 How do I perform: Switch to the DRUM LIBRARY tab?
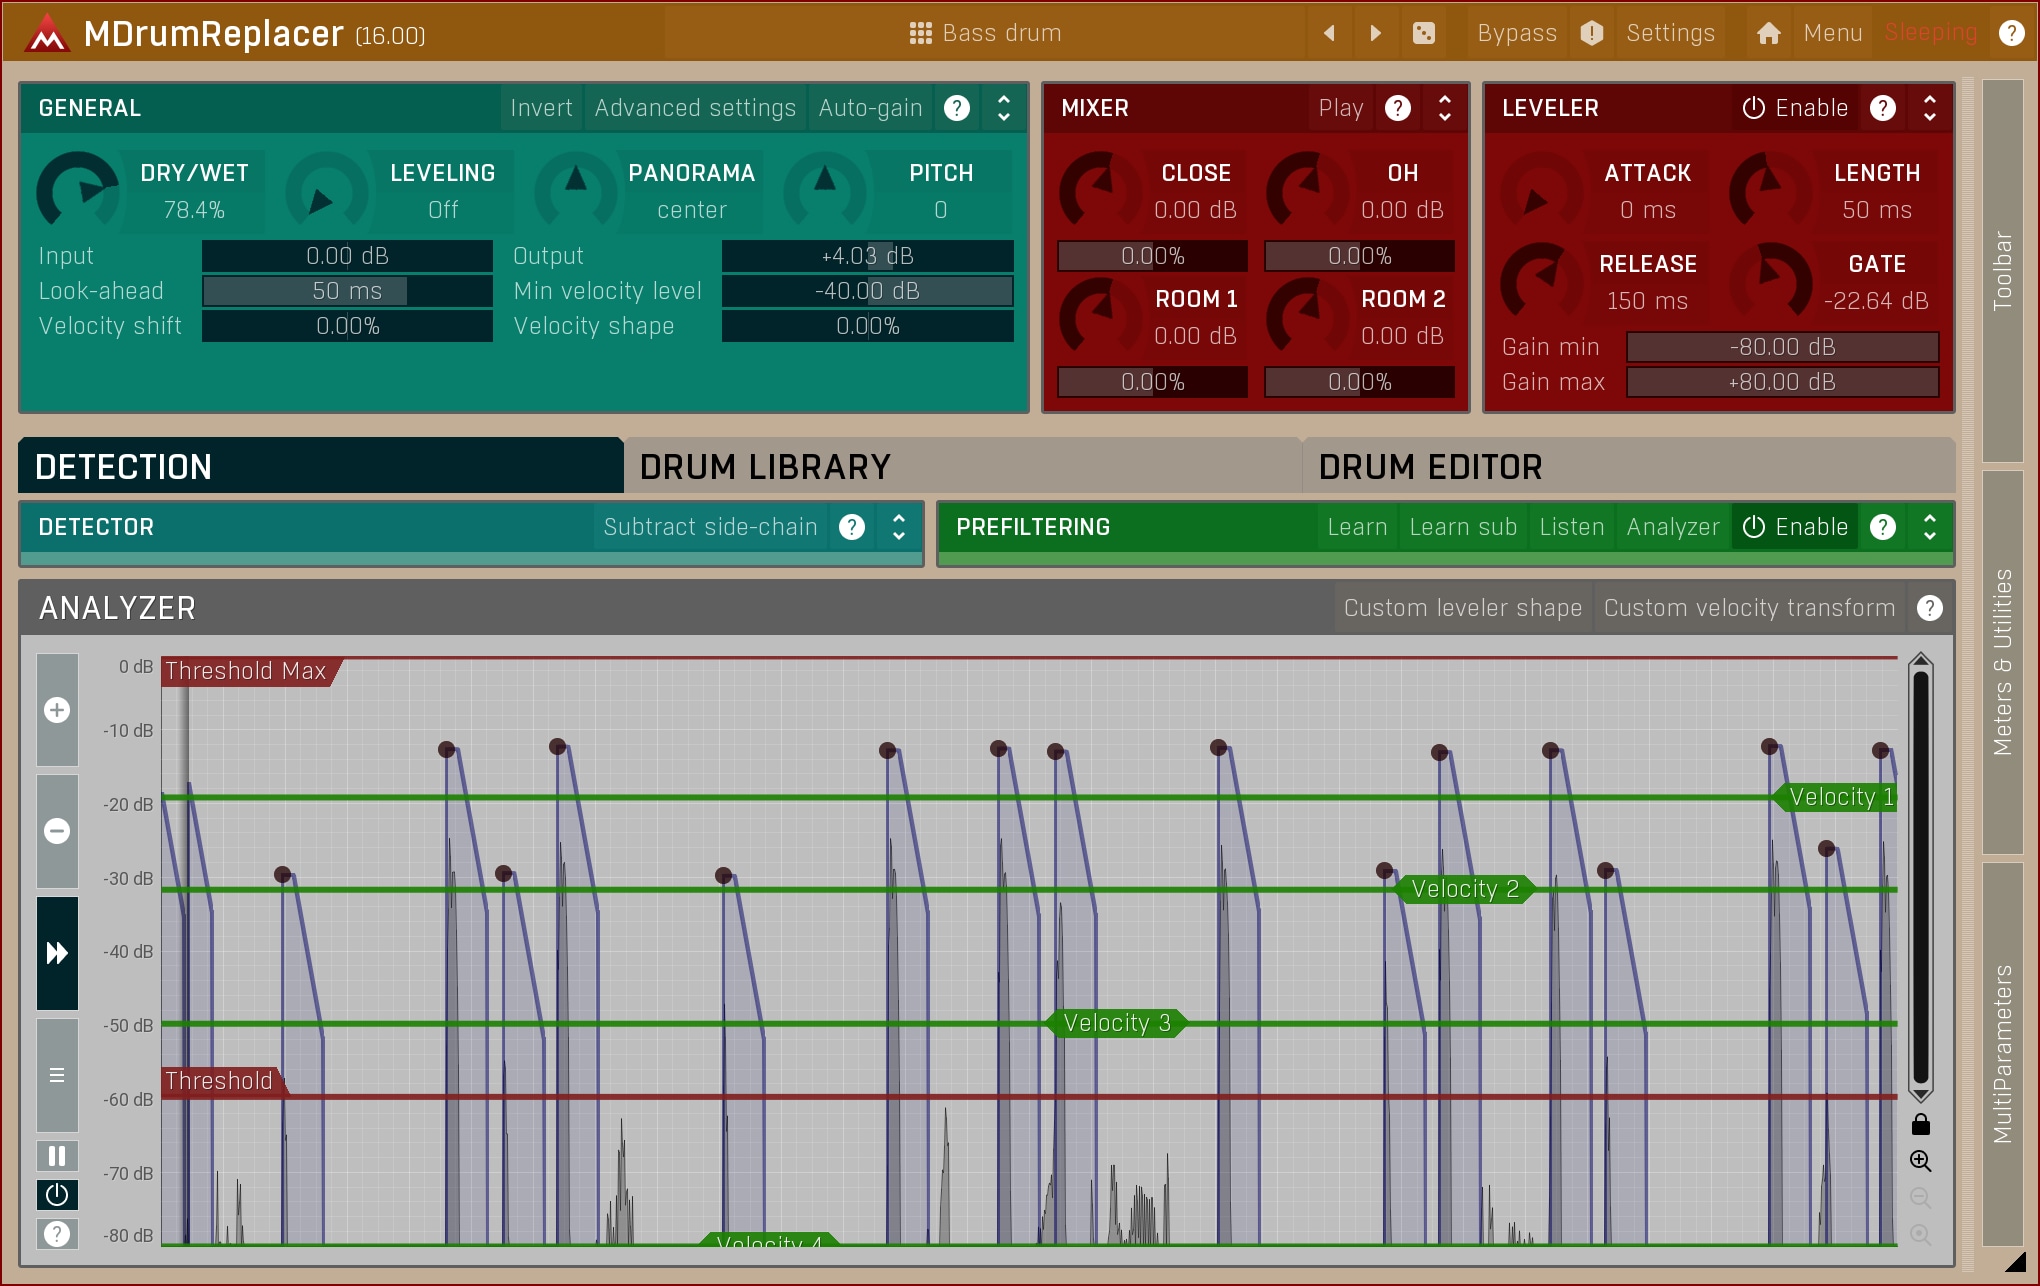click(963, 466)
